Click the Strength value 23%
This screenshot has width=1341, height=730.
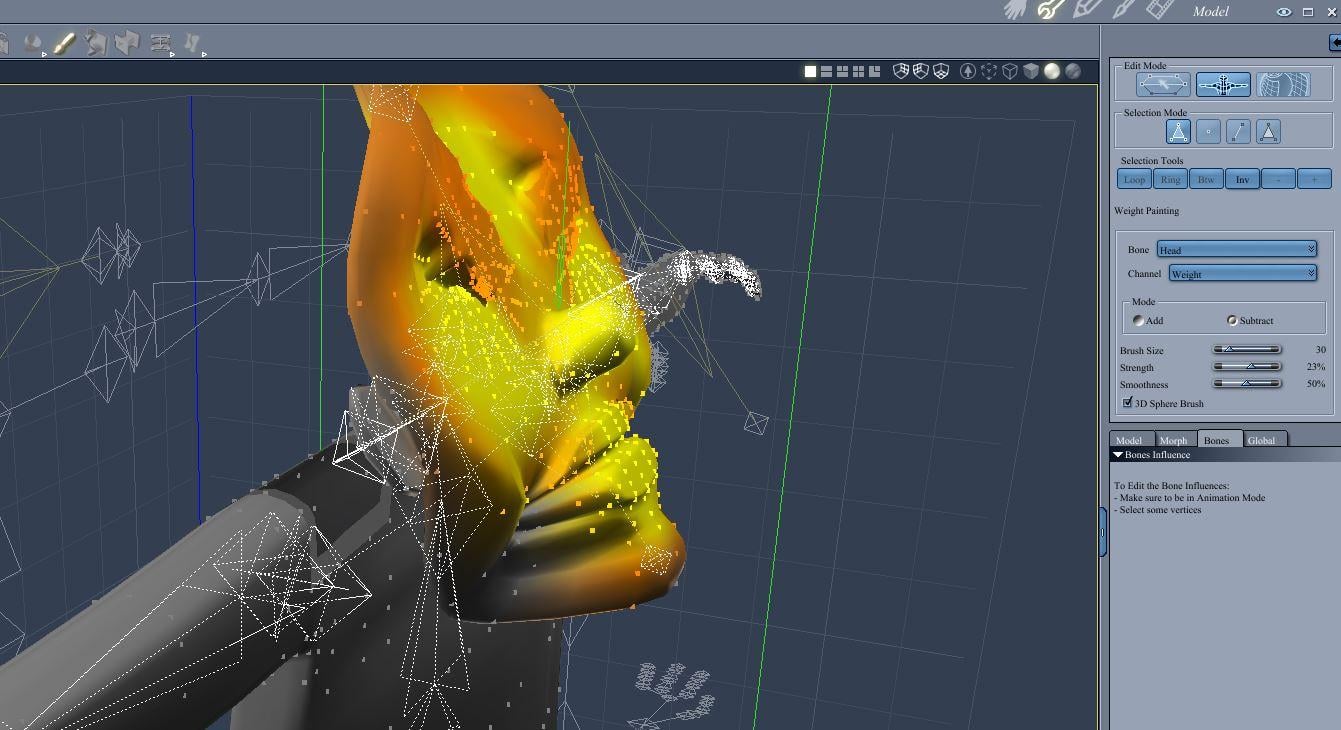(x=1316, y=367)
